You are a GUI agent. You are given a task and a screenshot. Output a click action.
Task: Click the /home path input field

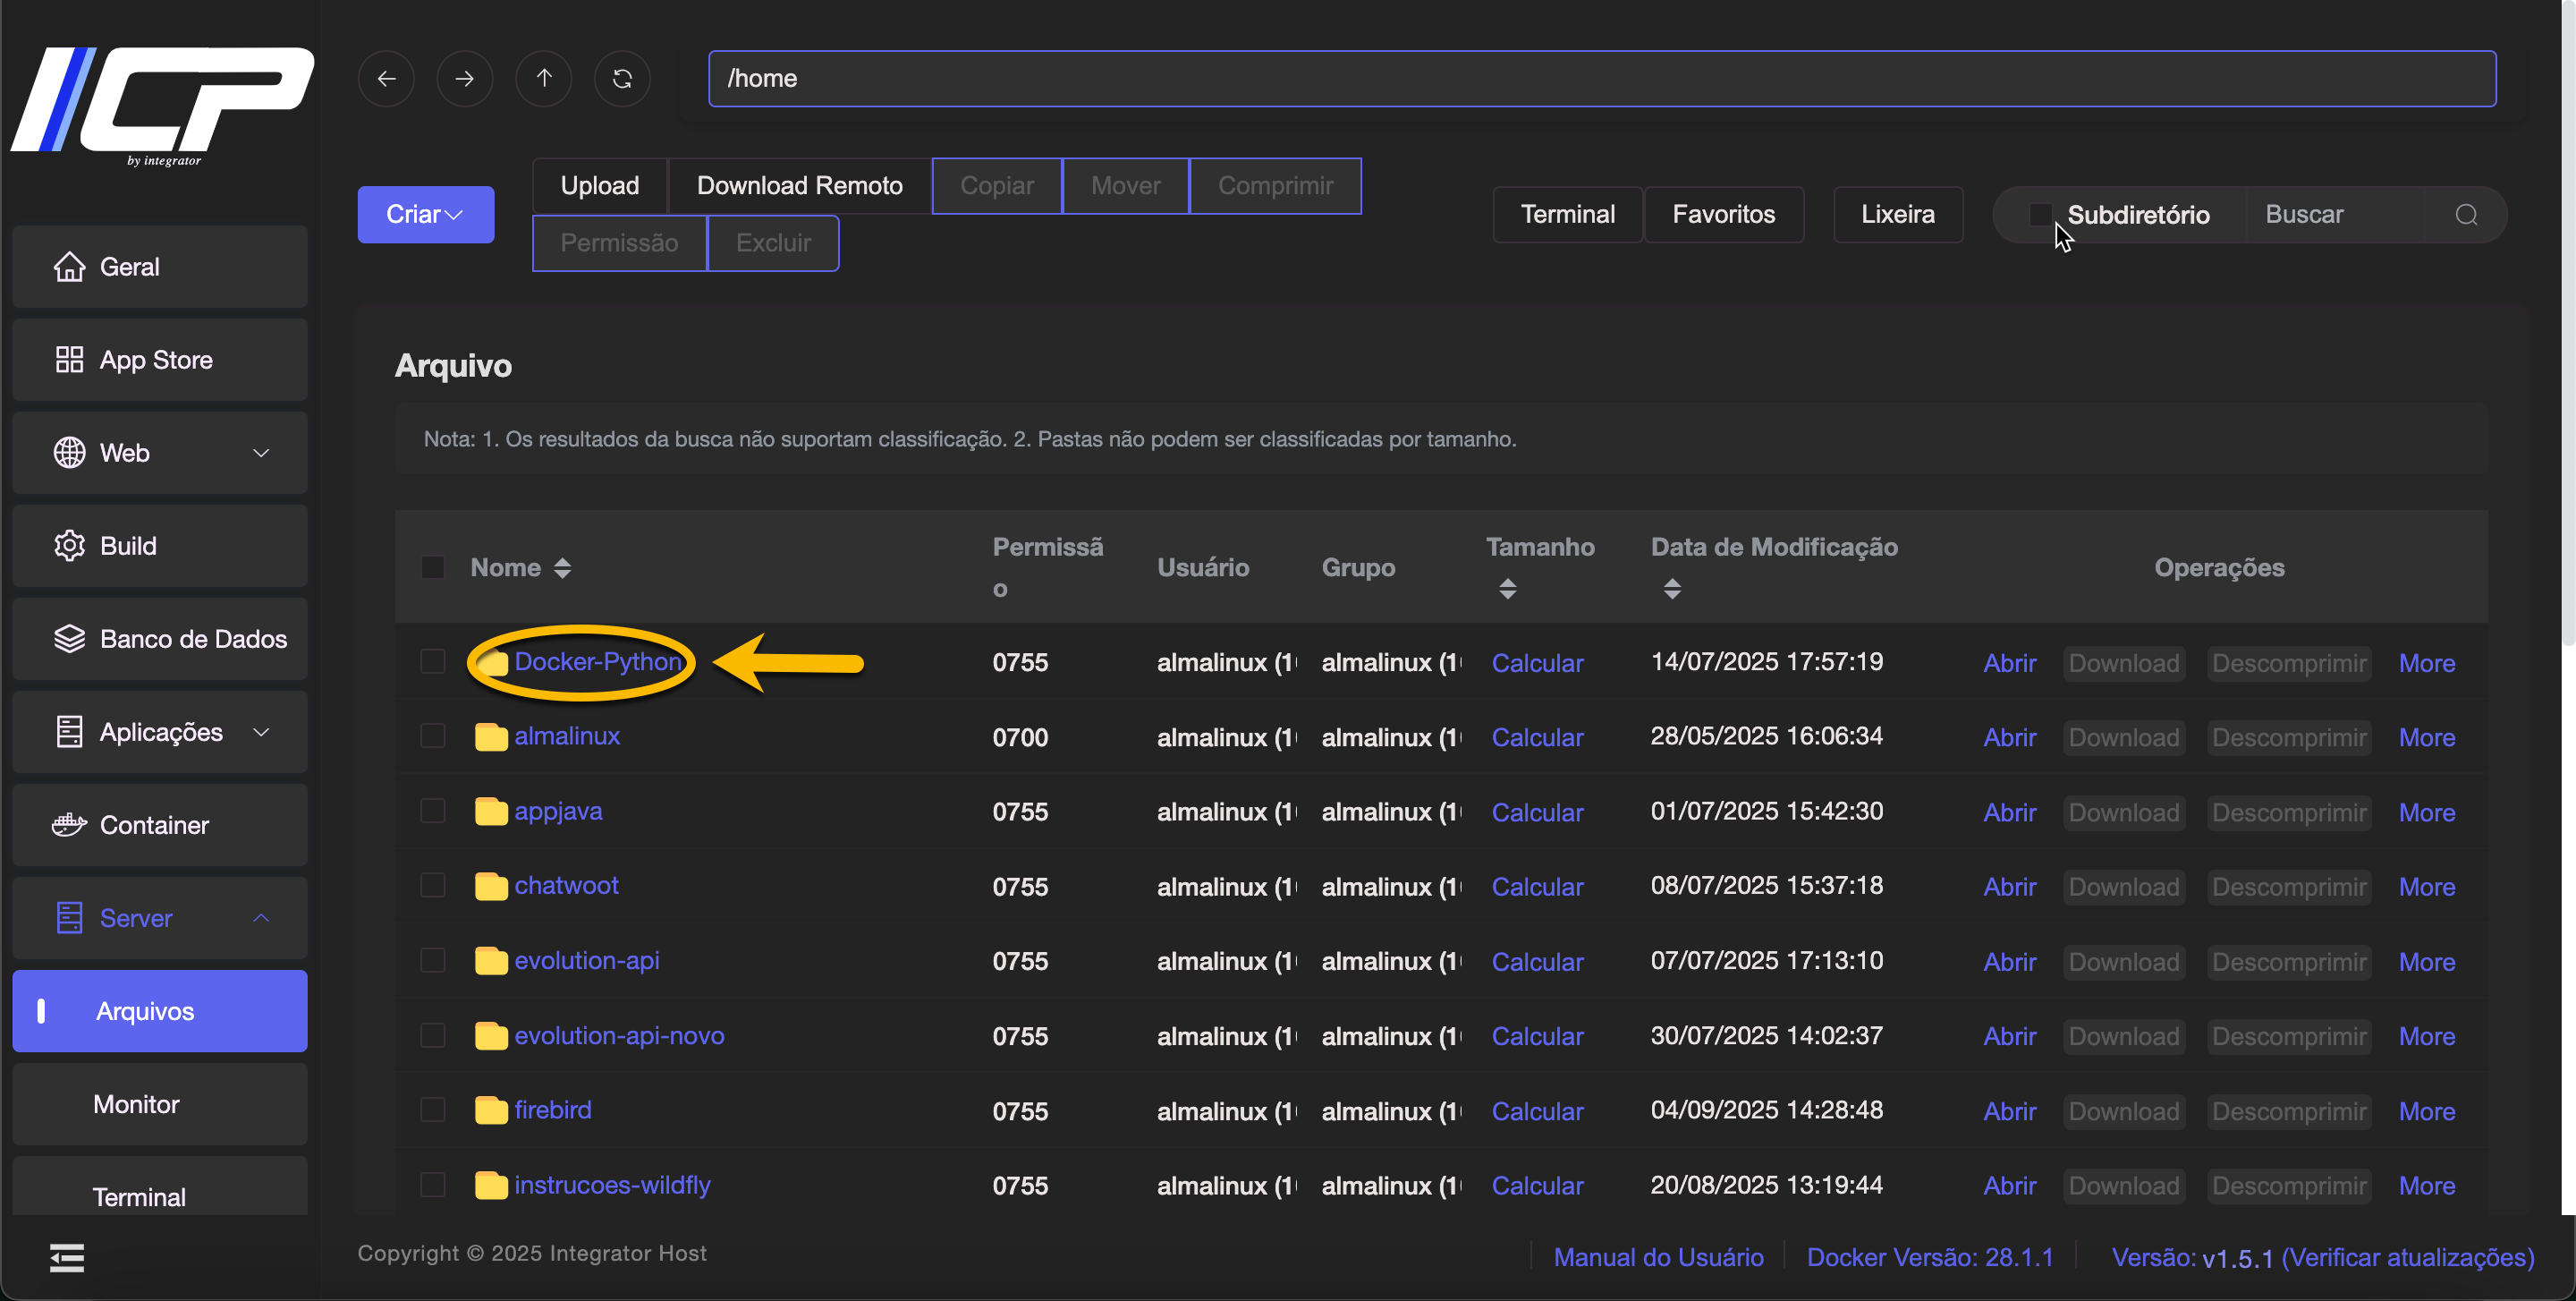[1600, 78]
